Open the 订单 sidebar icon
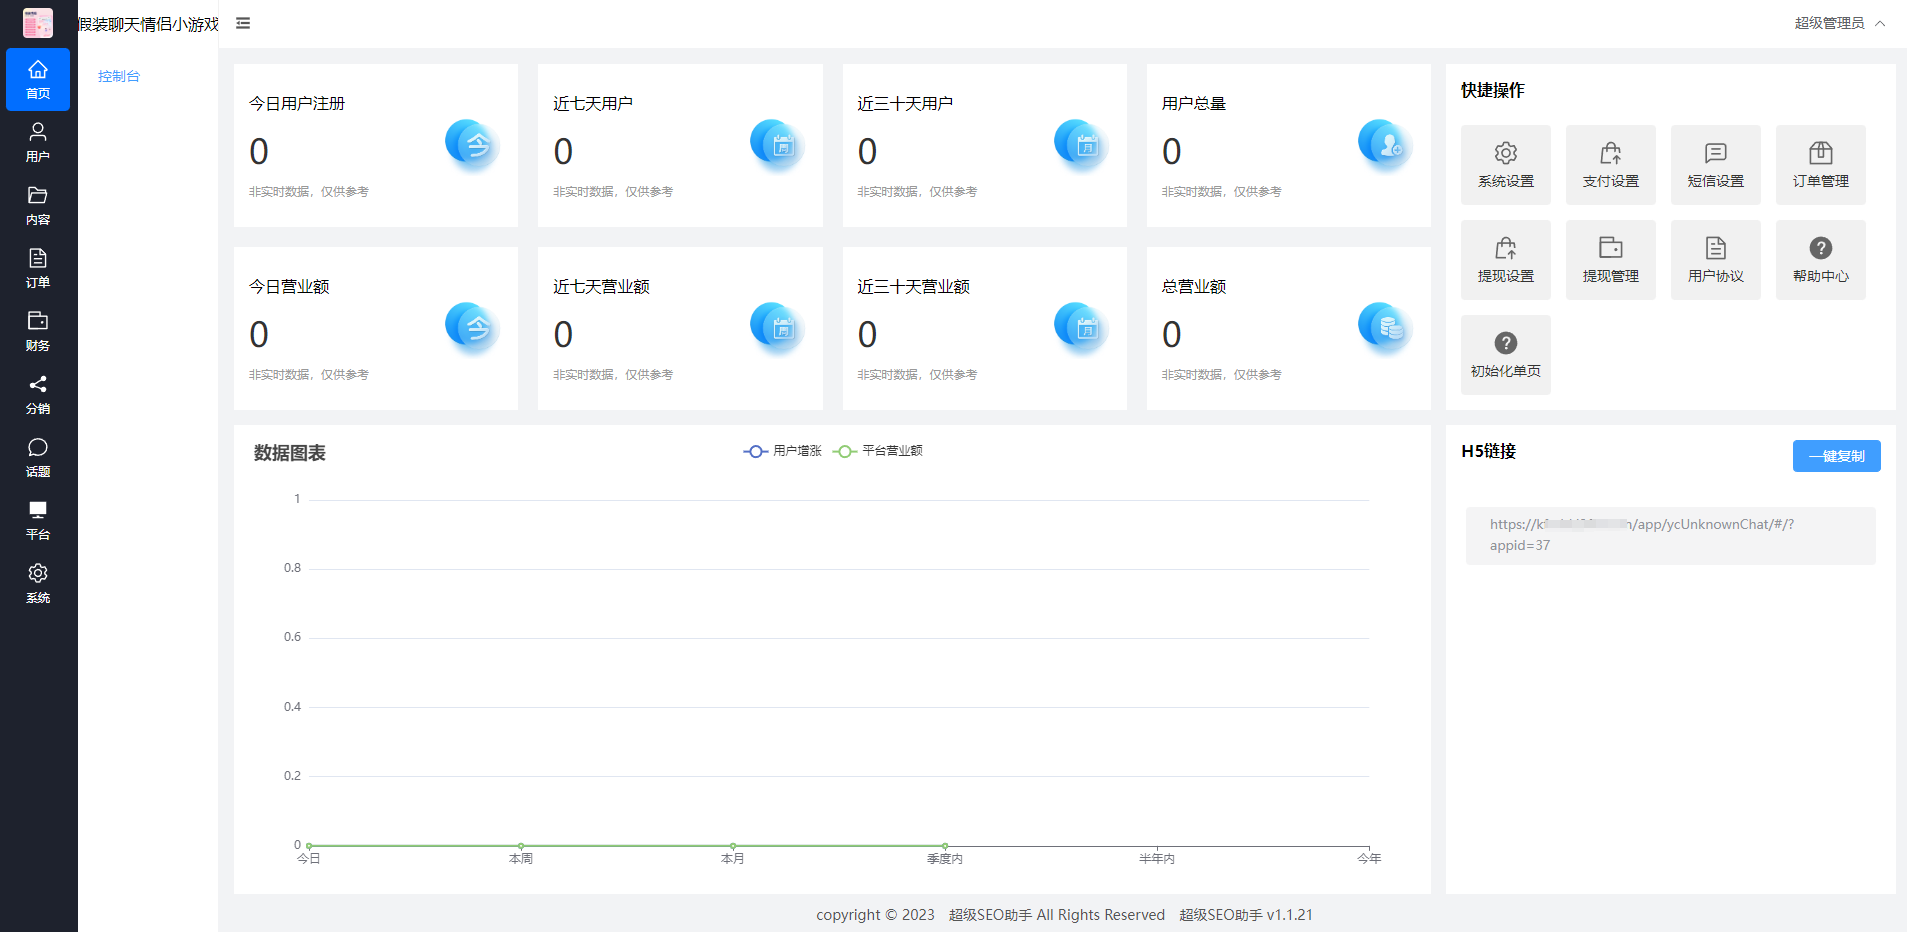The width and height of the screenshot is (1907, 932). click(x=38, y=268)
